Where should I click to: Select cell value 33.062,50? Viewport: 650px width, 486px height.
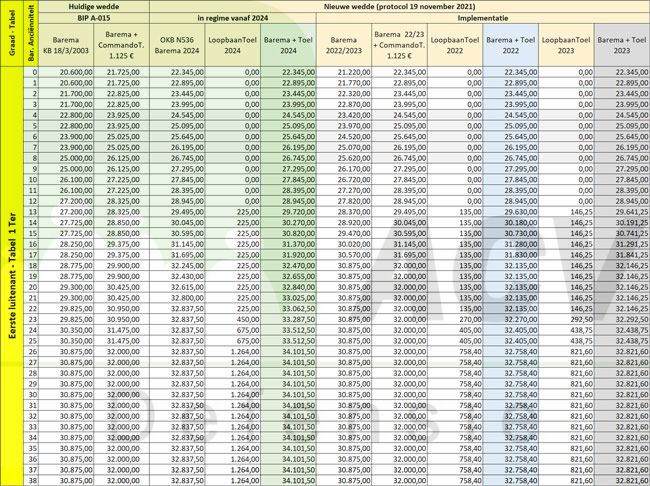click(299, 309)
